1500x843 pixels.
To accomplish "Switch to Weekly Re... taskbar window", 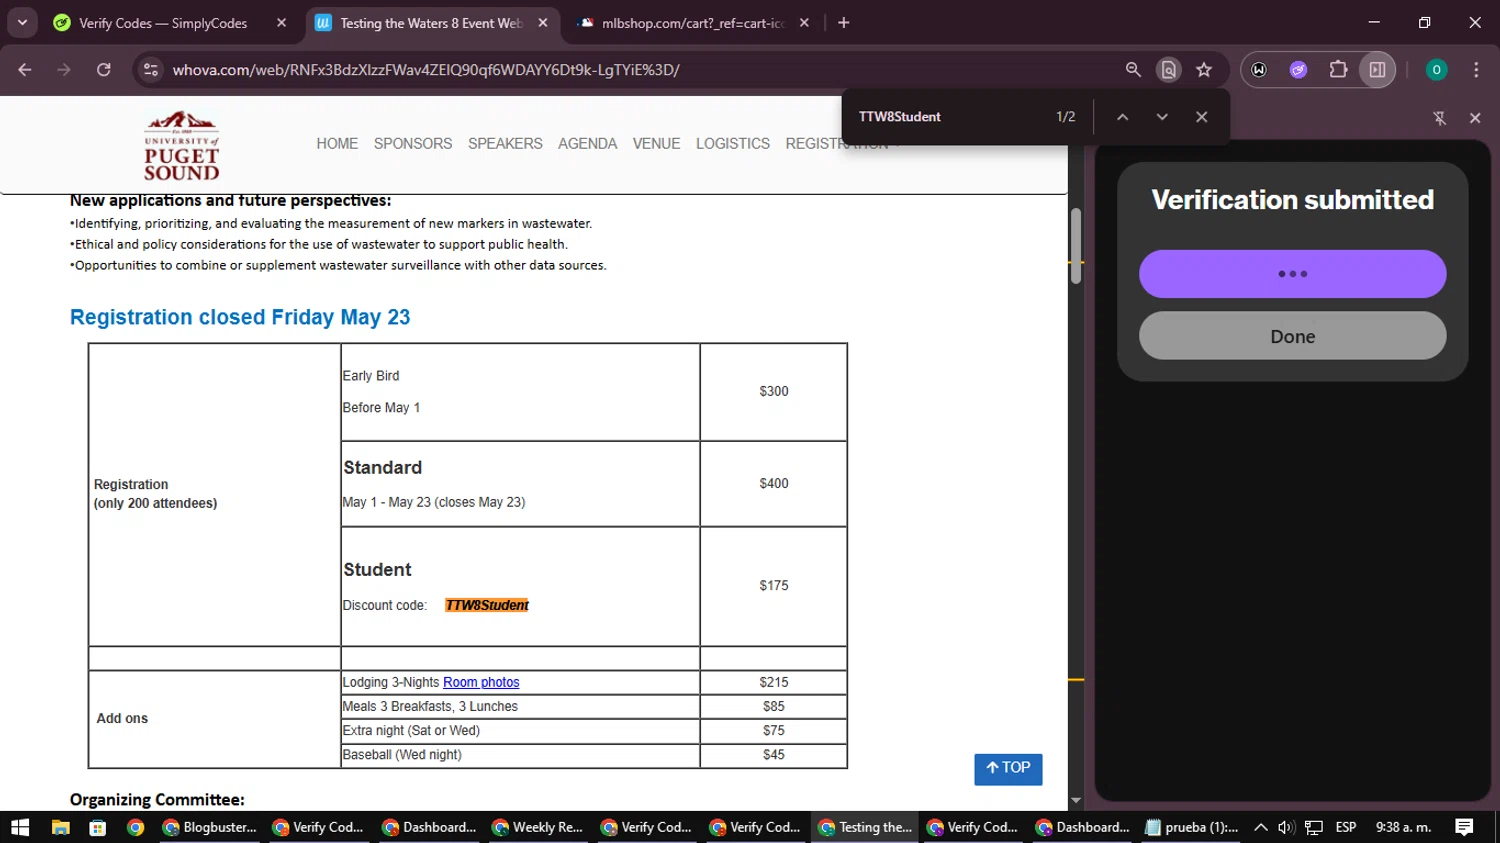I will [537, 827].
